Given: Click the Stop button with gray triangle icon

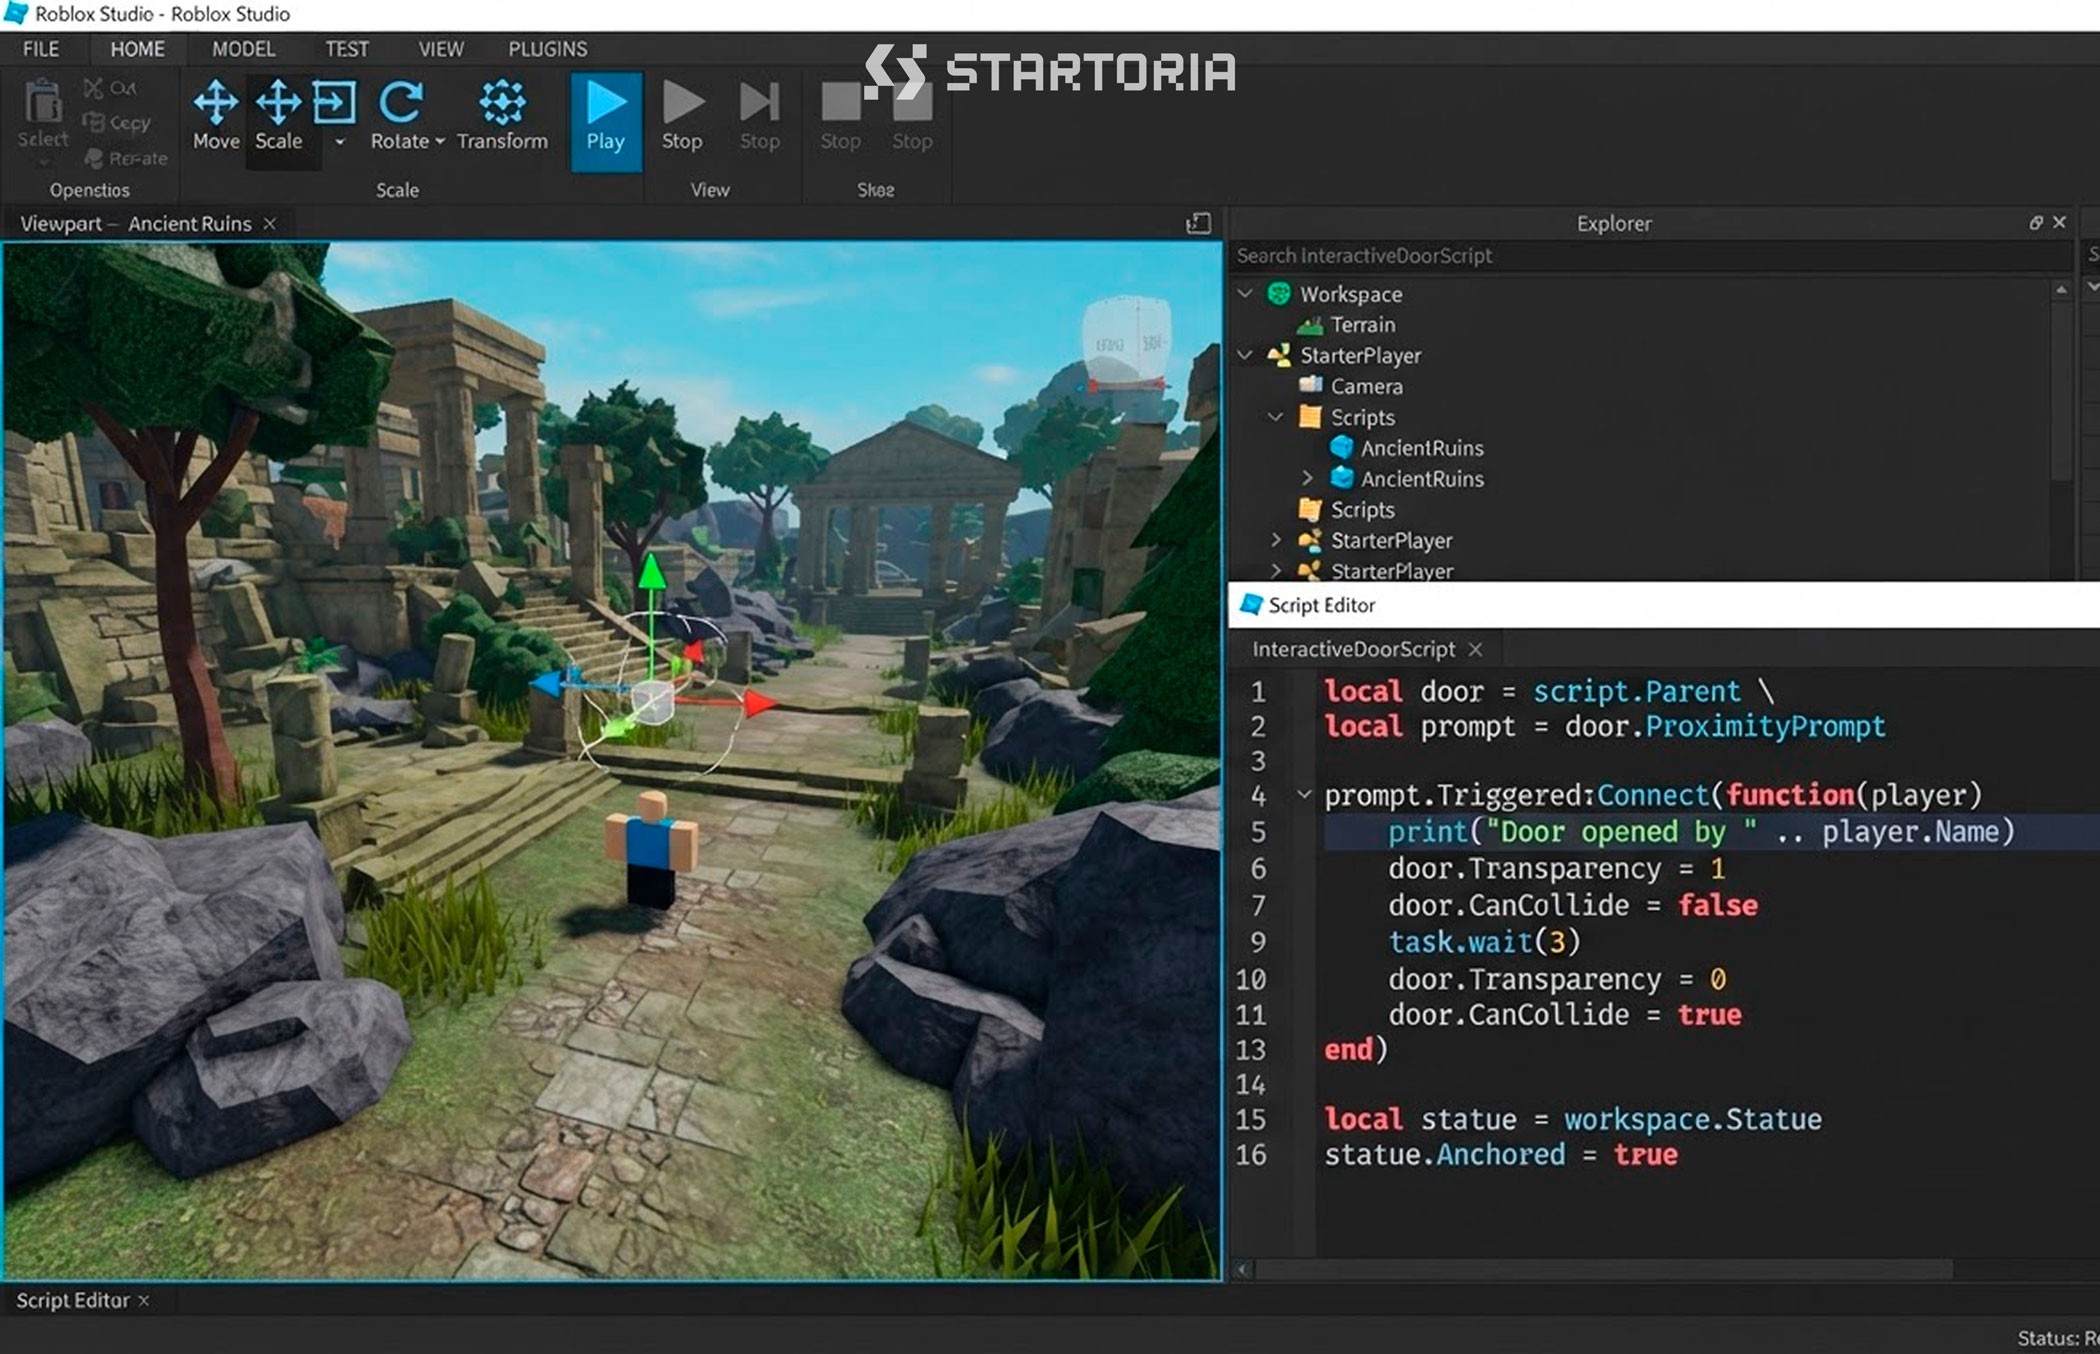Looking at the screenshot, I should point(682,116).
